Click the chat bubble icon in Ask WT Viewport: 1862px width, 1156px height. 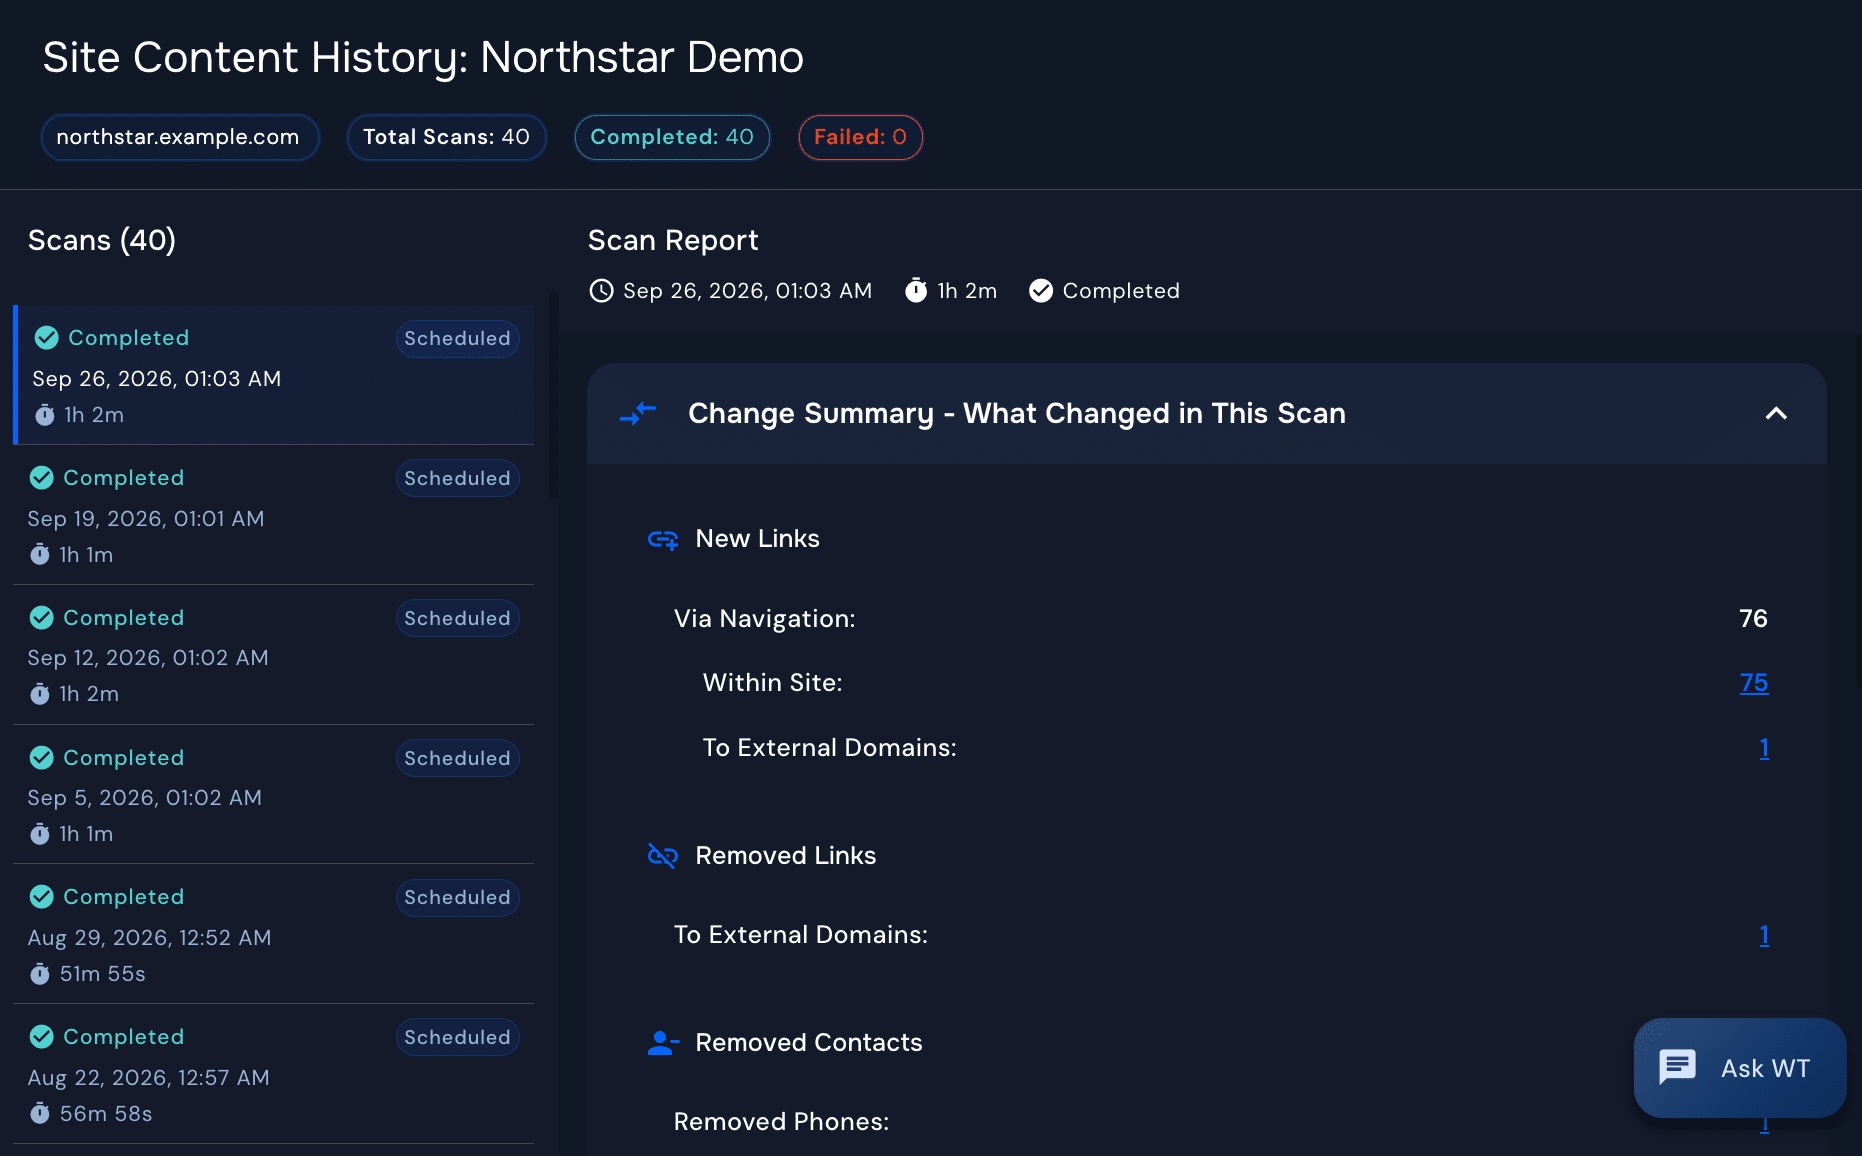click(x=1677, y=1067)
